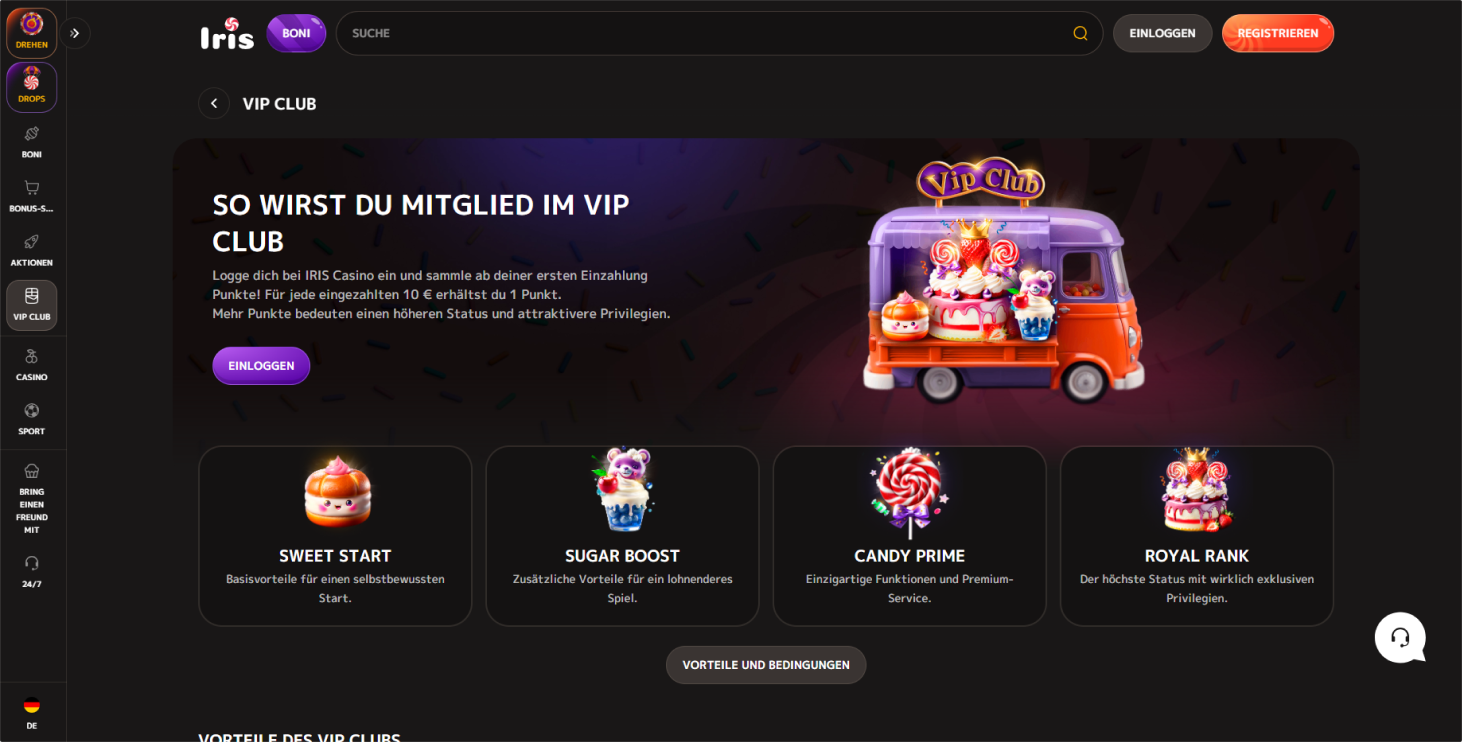Click the Einloggen button in header

(1163, 33)
